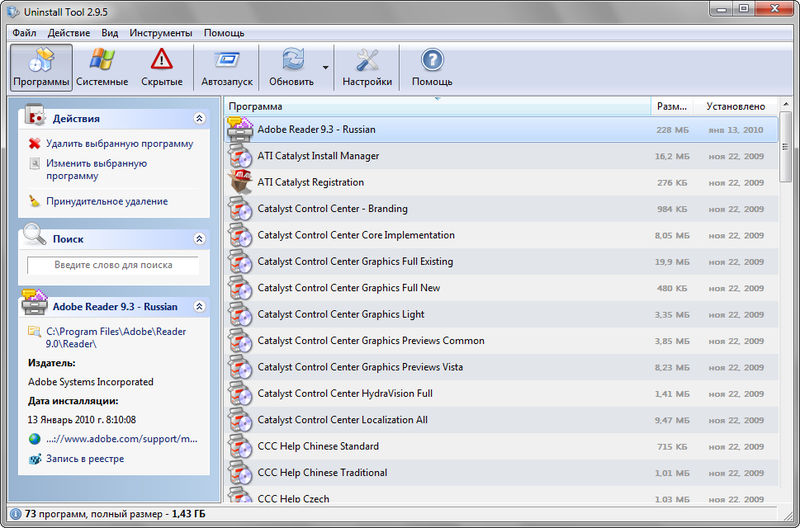Collapse the Действия panel

(199, 118)
